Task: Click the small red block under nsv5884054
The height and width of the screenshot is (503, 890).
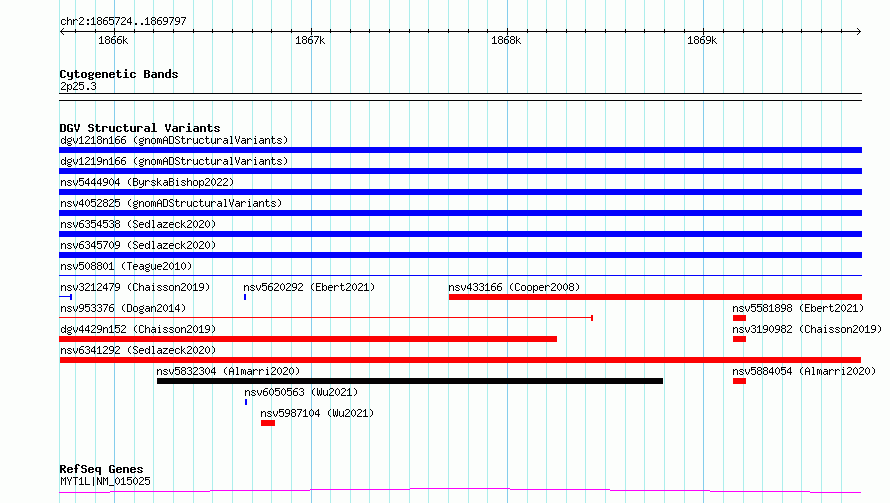Action: [x=739, y=381]
